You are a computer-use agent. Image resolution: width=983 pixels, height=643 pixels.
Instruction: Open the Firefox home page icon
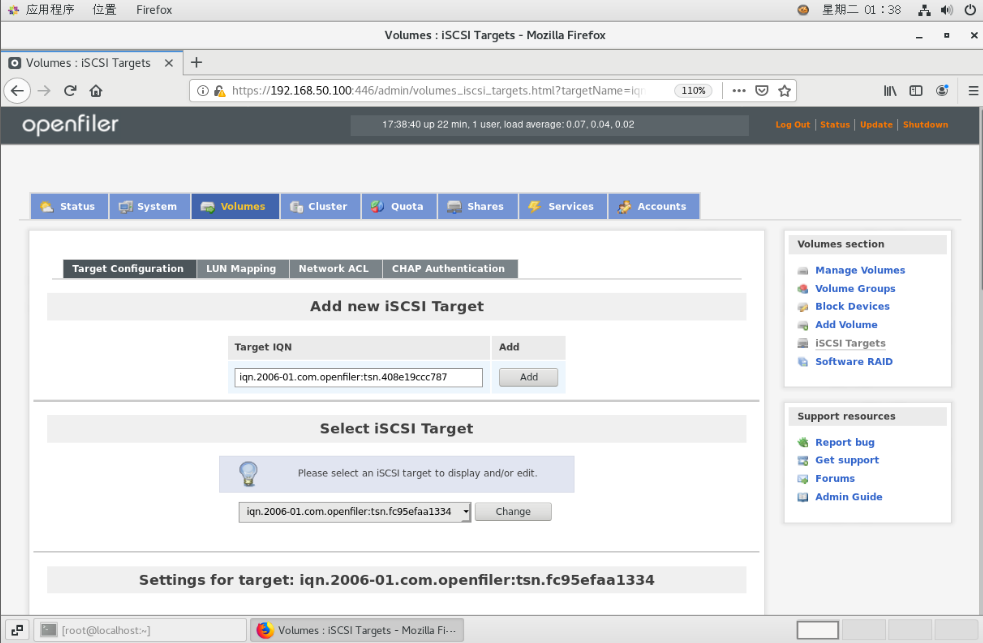96,91
